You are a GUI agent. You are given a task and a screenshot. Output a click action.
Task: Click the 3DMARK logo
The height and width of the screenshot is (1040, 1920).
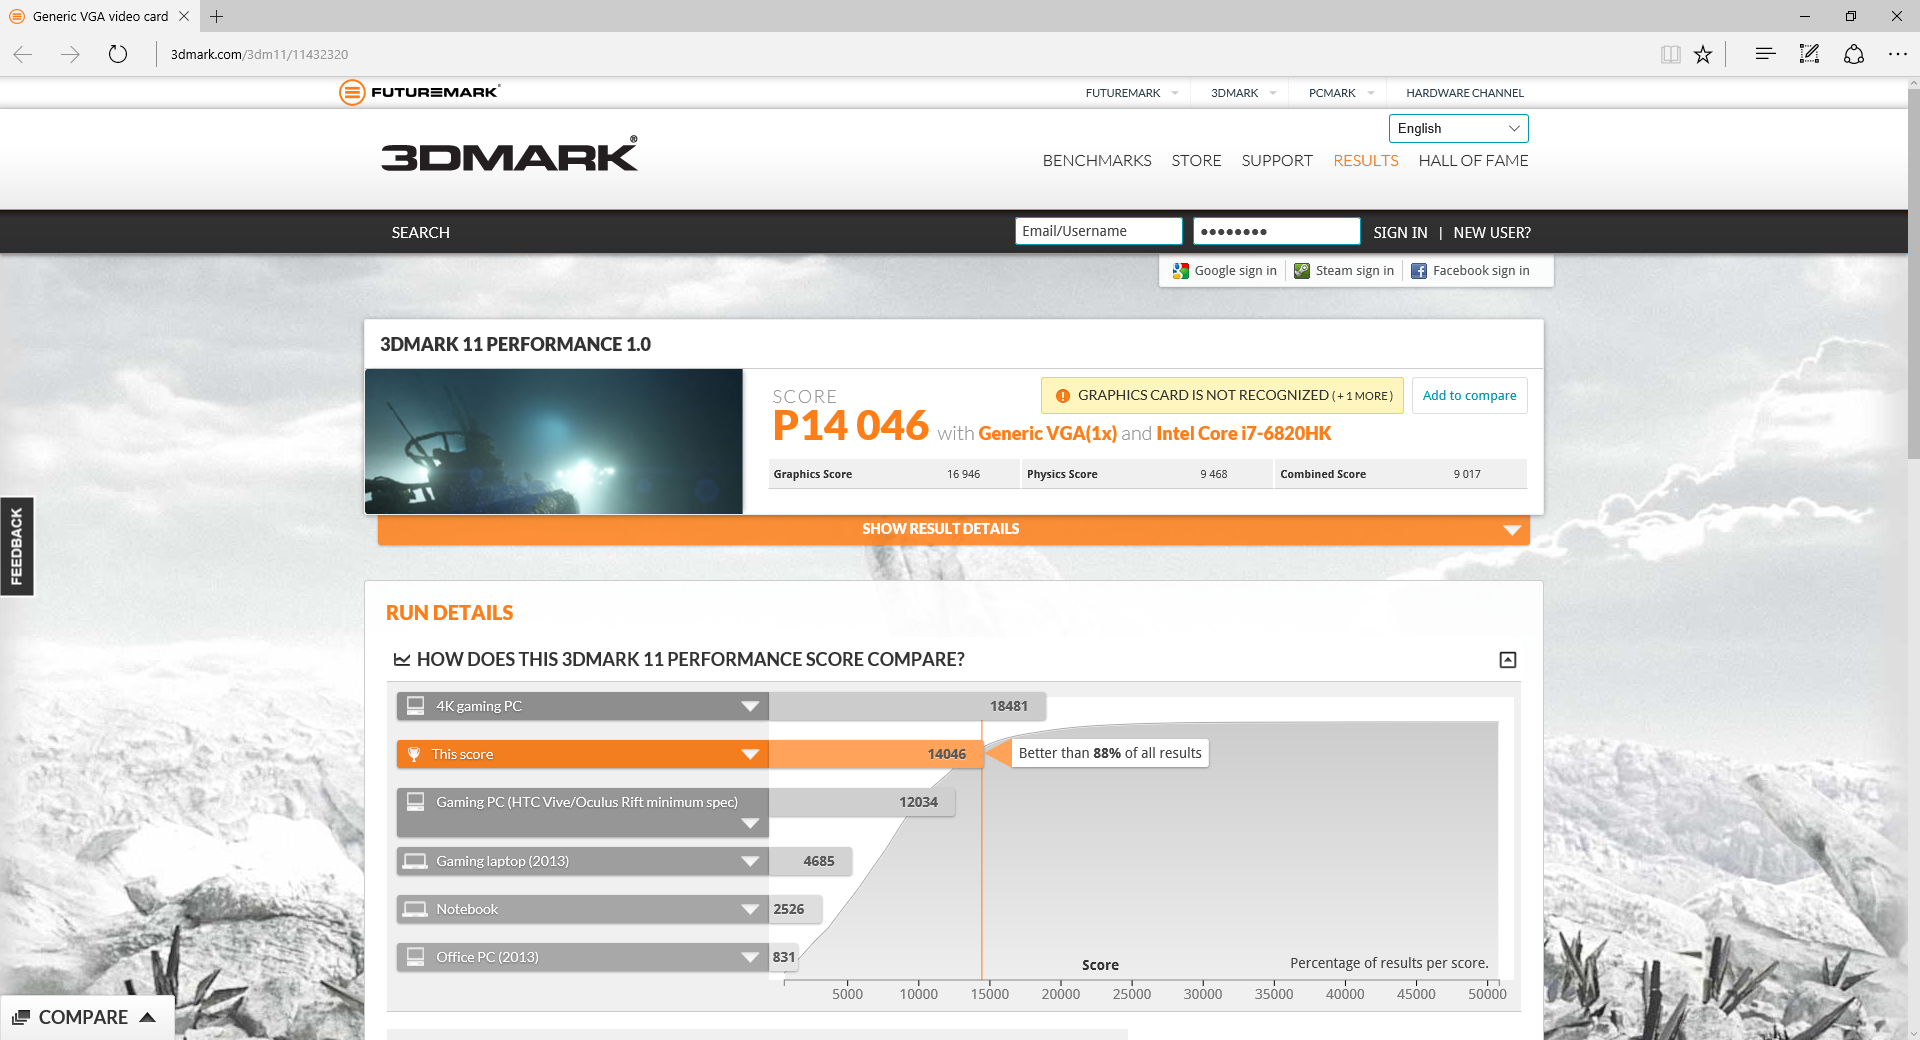click(509, 154)
